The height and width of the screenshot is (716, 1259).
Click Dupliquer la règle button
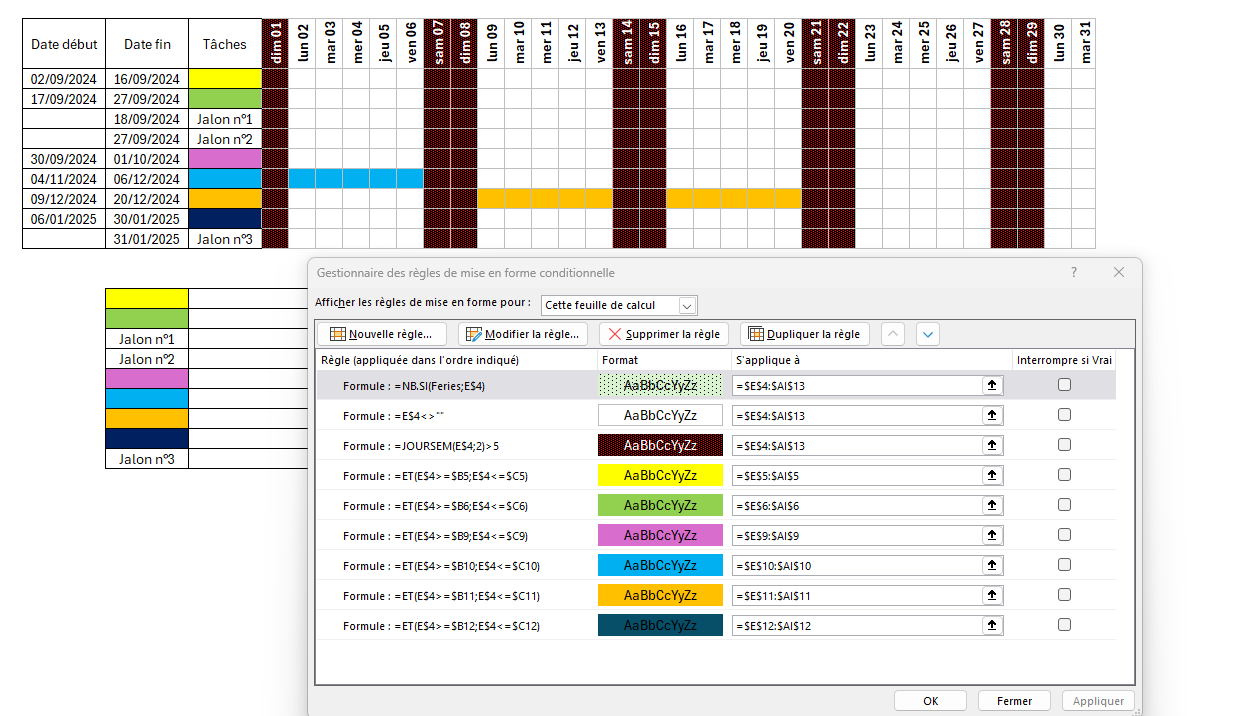pyautogui.click(x=804, y=334)
